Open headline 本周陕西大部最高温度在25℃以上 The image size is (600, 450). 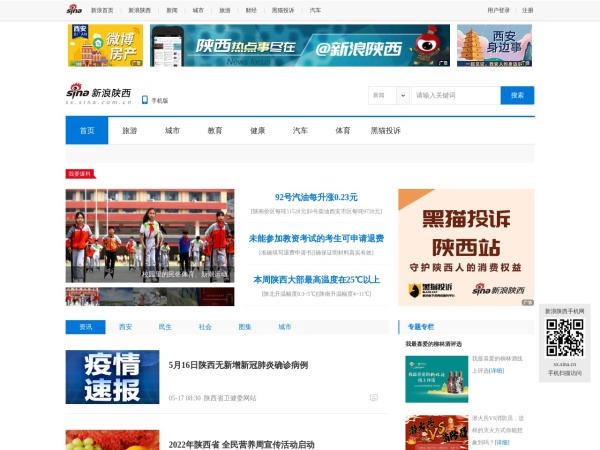coord(316,280)
